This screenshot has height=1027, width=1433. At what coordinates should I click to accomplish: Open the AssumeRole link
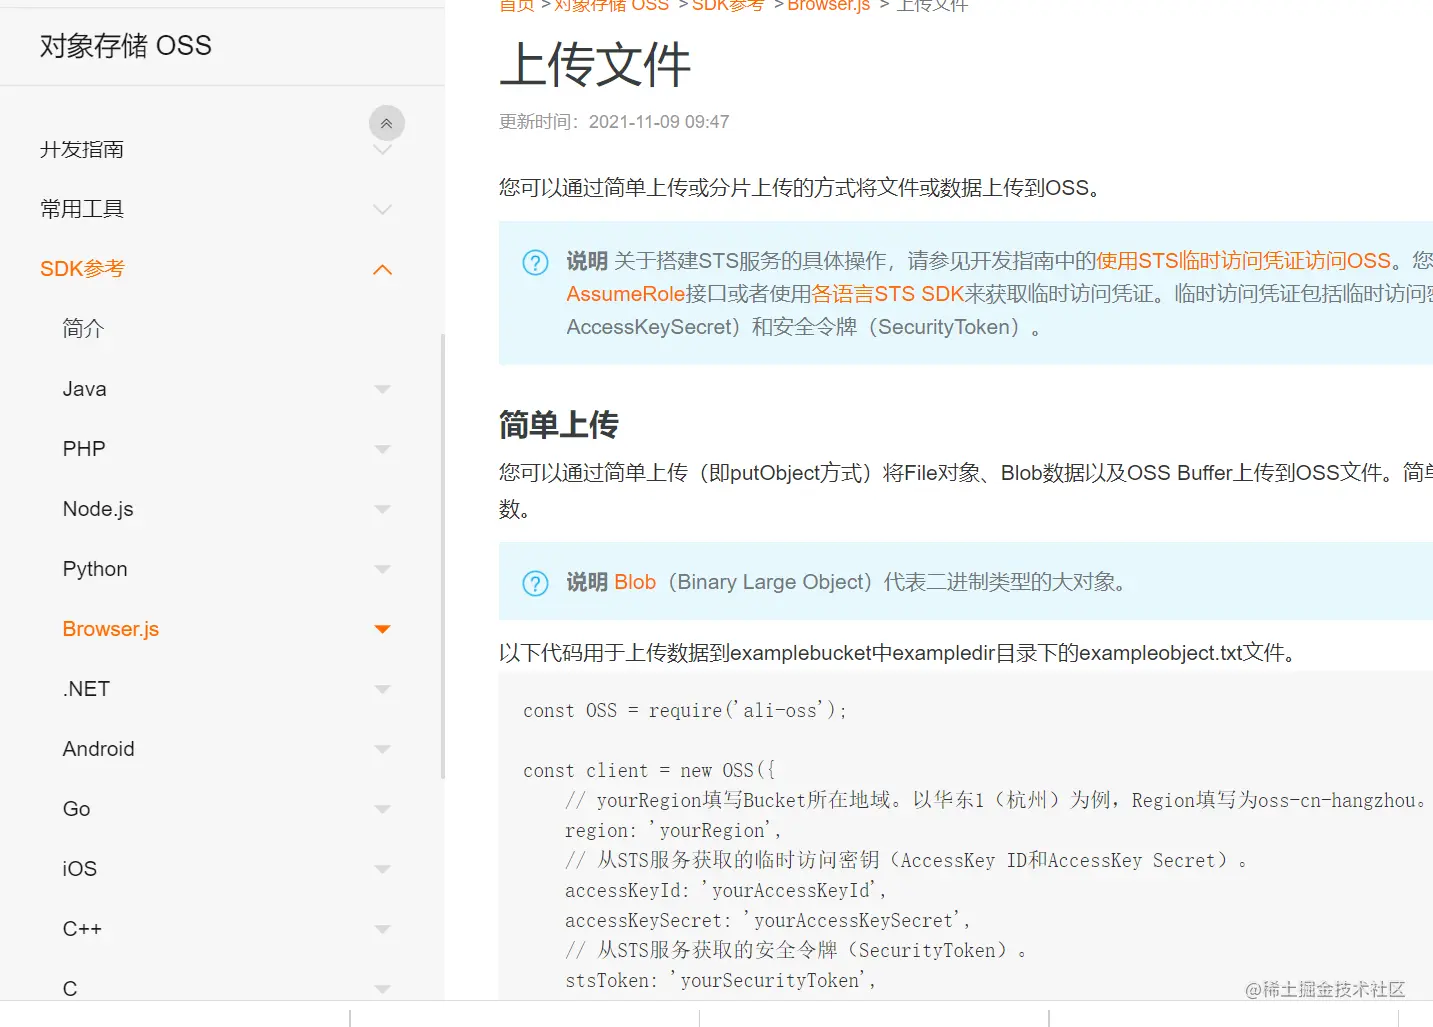[x=625, y=294]
